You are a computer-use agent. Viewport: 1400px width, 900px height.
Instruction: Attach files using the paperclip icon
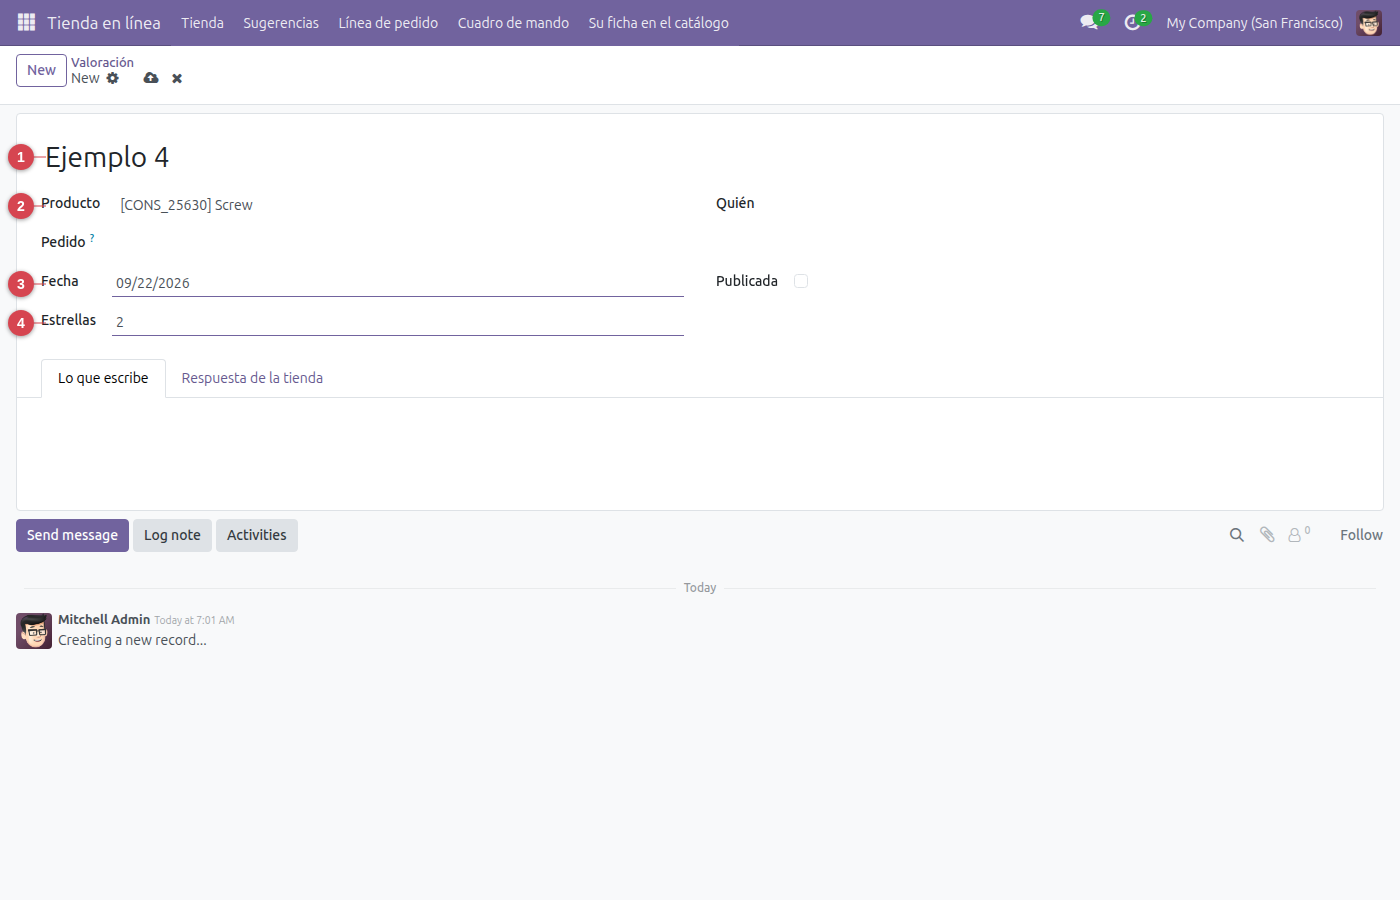click(x=1267, y=535)
